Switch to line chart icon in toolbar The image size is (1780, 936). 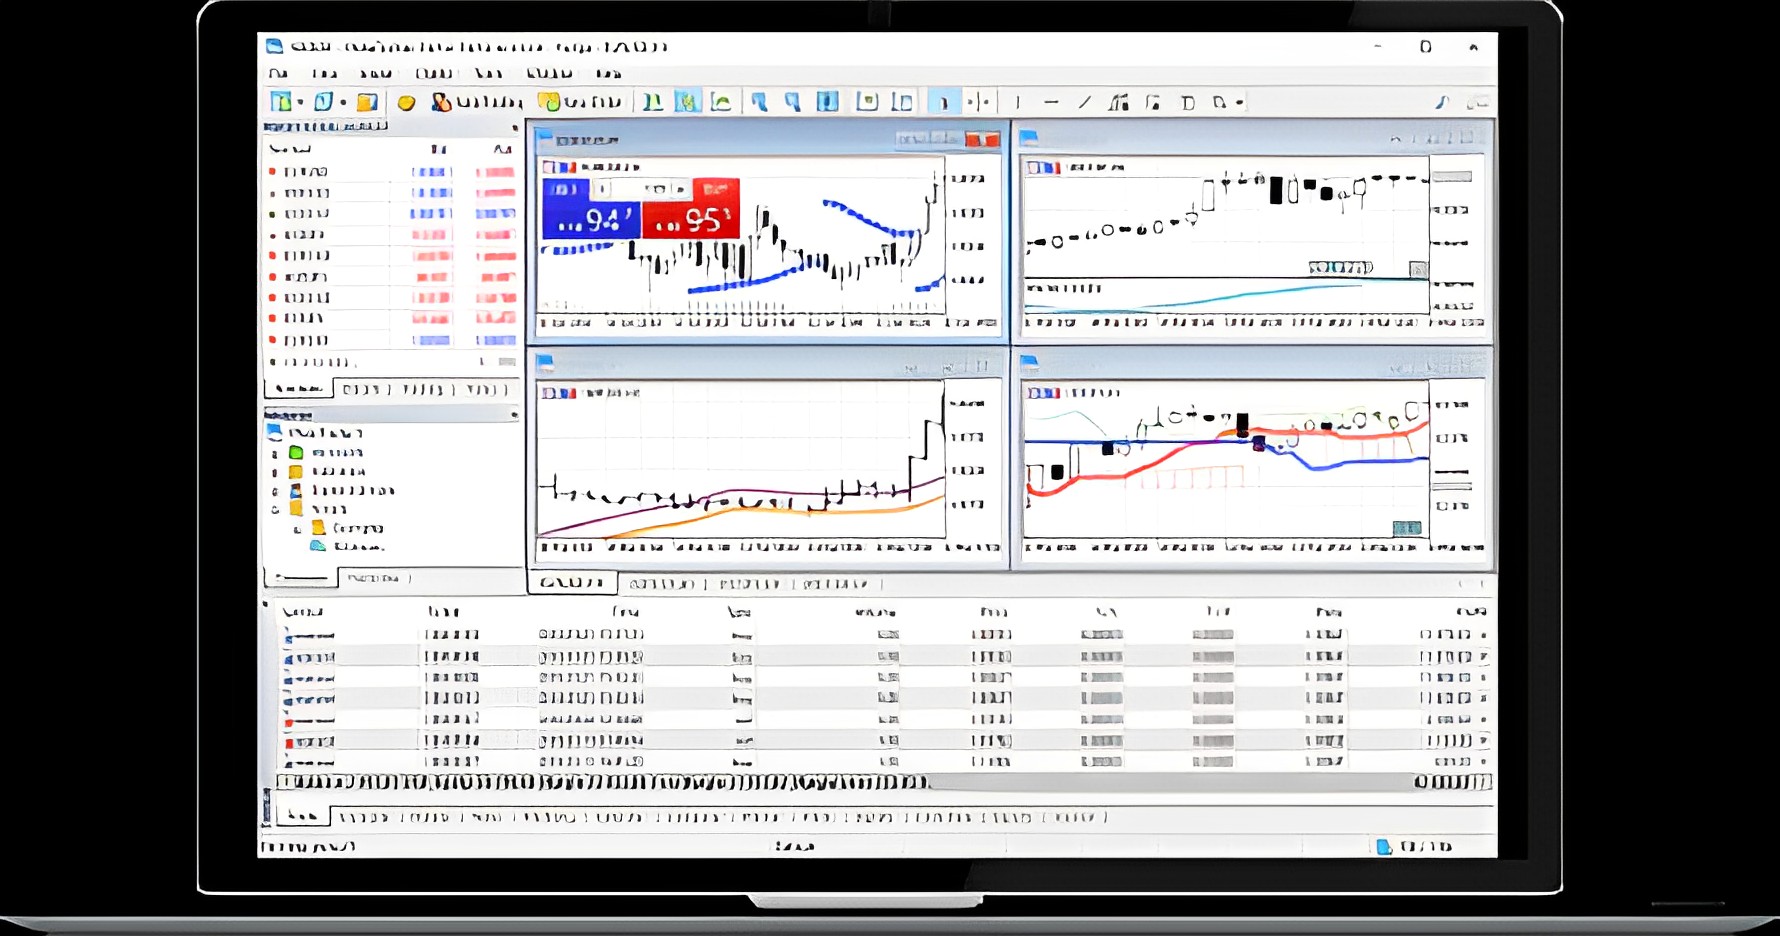coord(721,102)
